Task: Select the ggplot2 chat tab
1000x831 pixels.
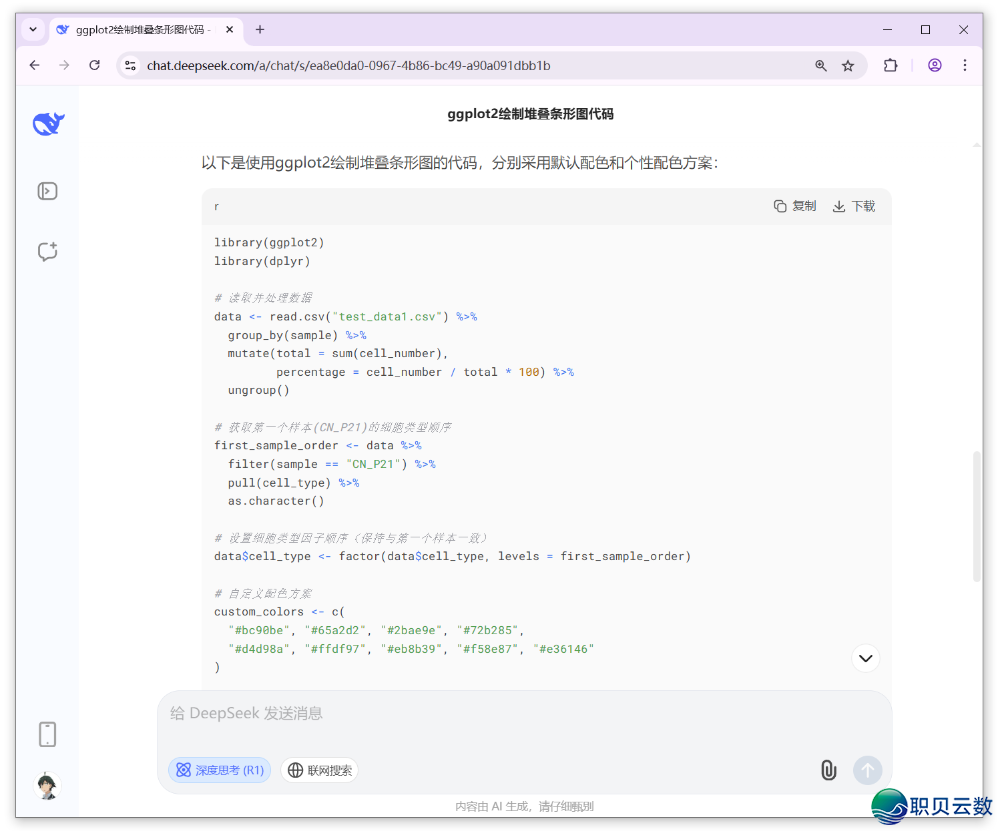Action: [145, 30]
